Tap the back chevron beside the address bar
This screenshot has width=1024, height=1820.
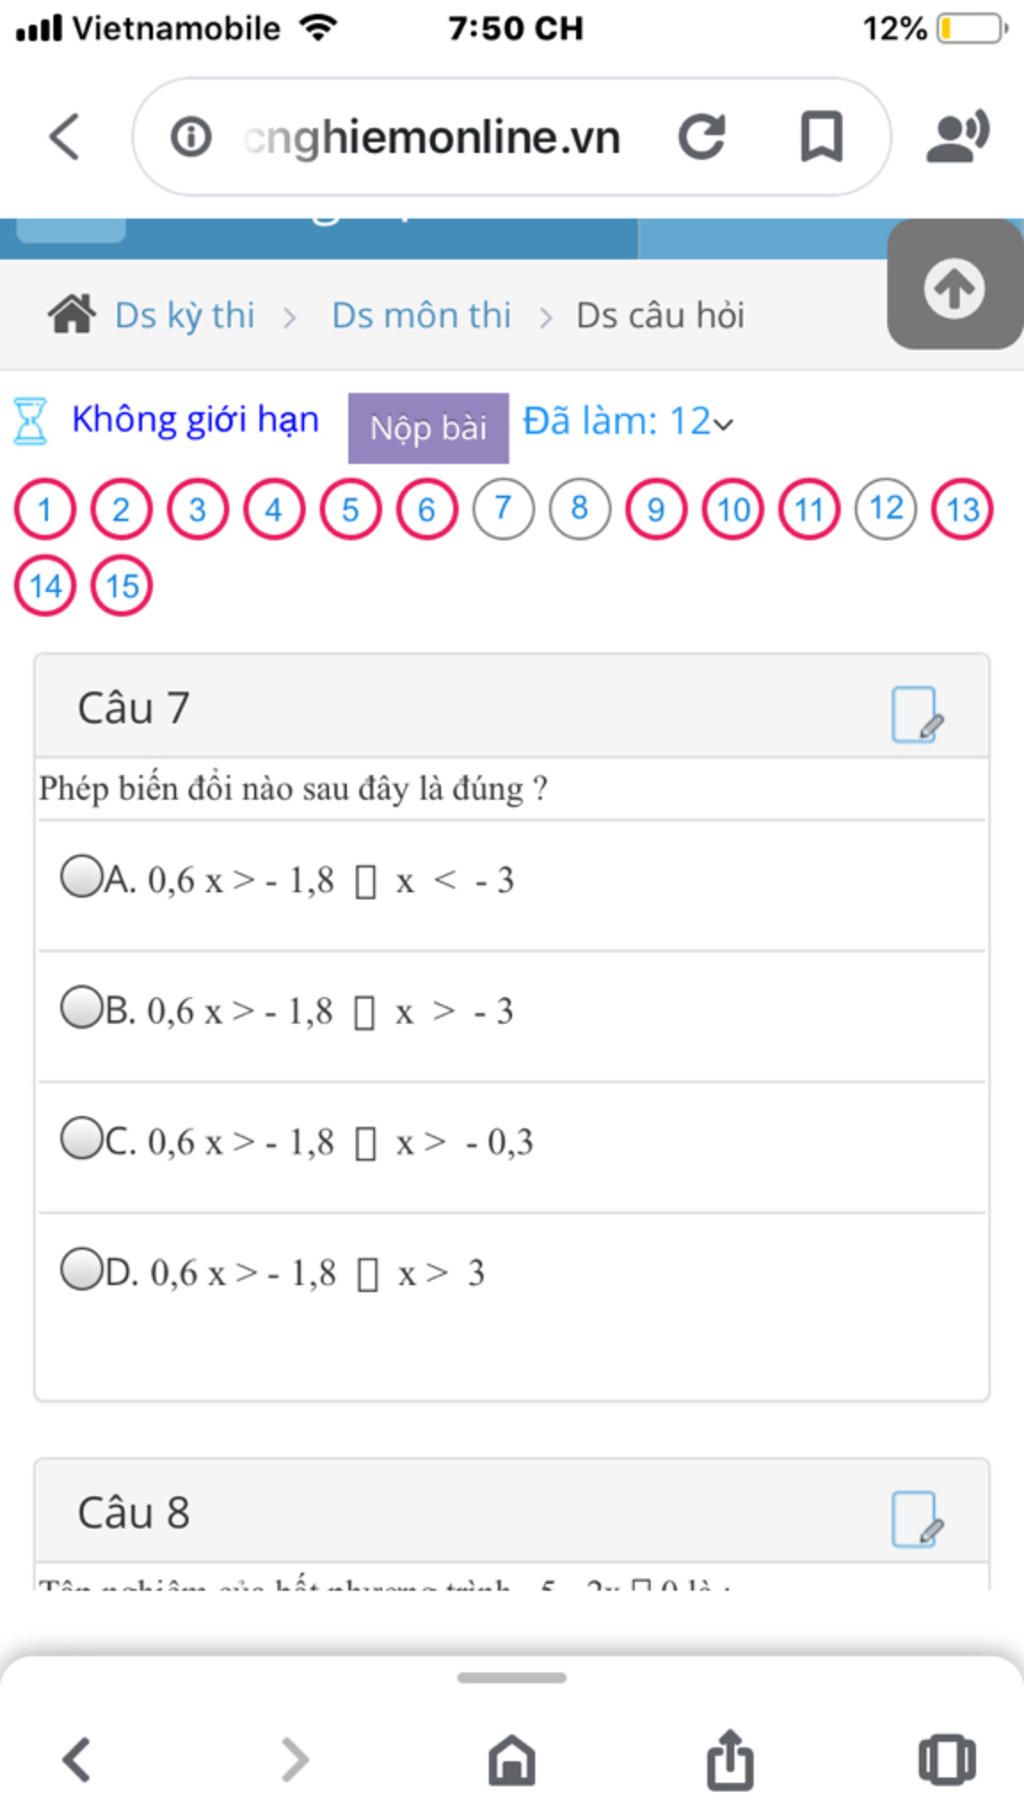click(x=64, y=137)
